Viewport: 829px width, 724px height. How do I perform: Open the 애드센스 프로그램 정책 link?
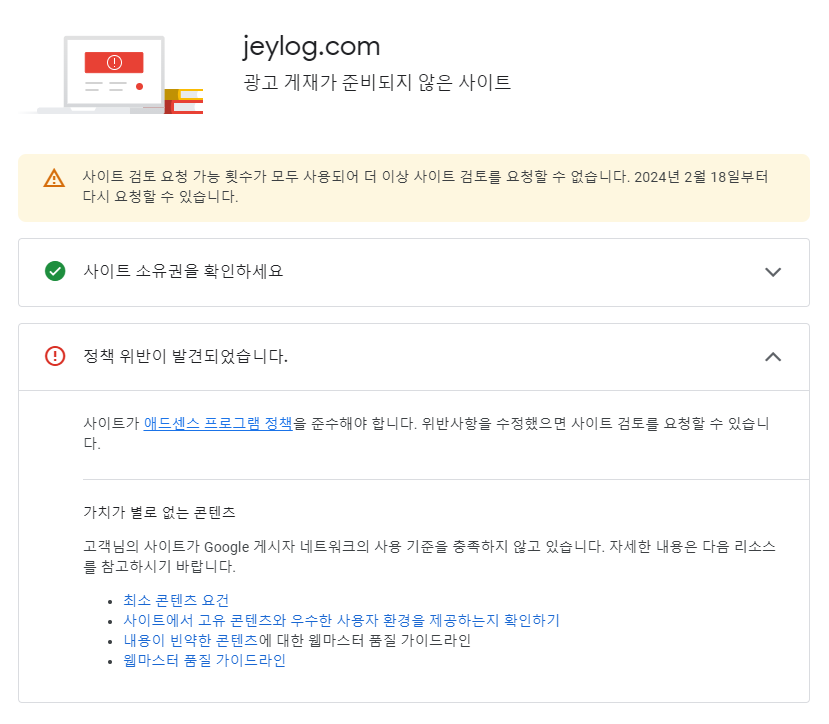click(218, 424)
